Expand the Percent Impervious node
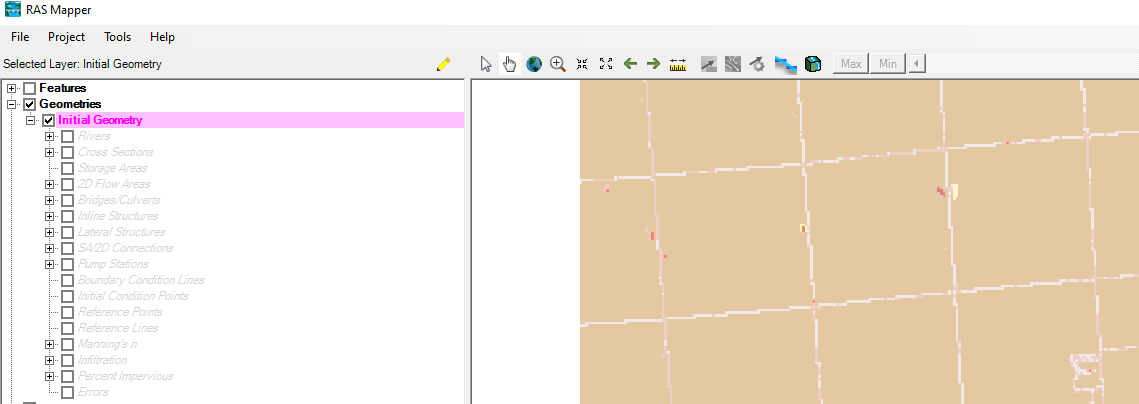1139x404 pixels. click(x=49, y=376)
